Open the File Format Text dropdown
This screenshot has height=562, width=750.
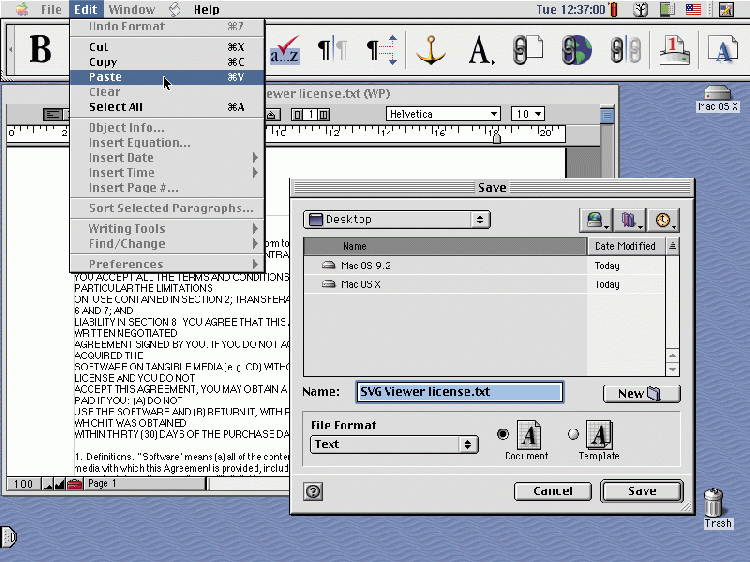tap(394, 444)
